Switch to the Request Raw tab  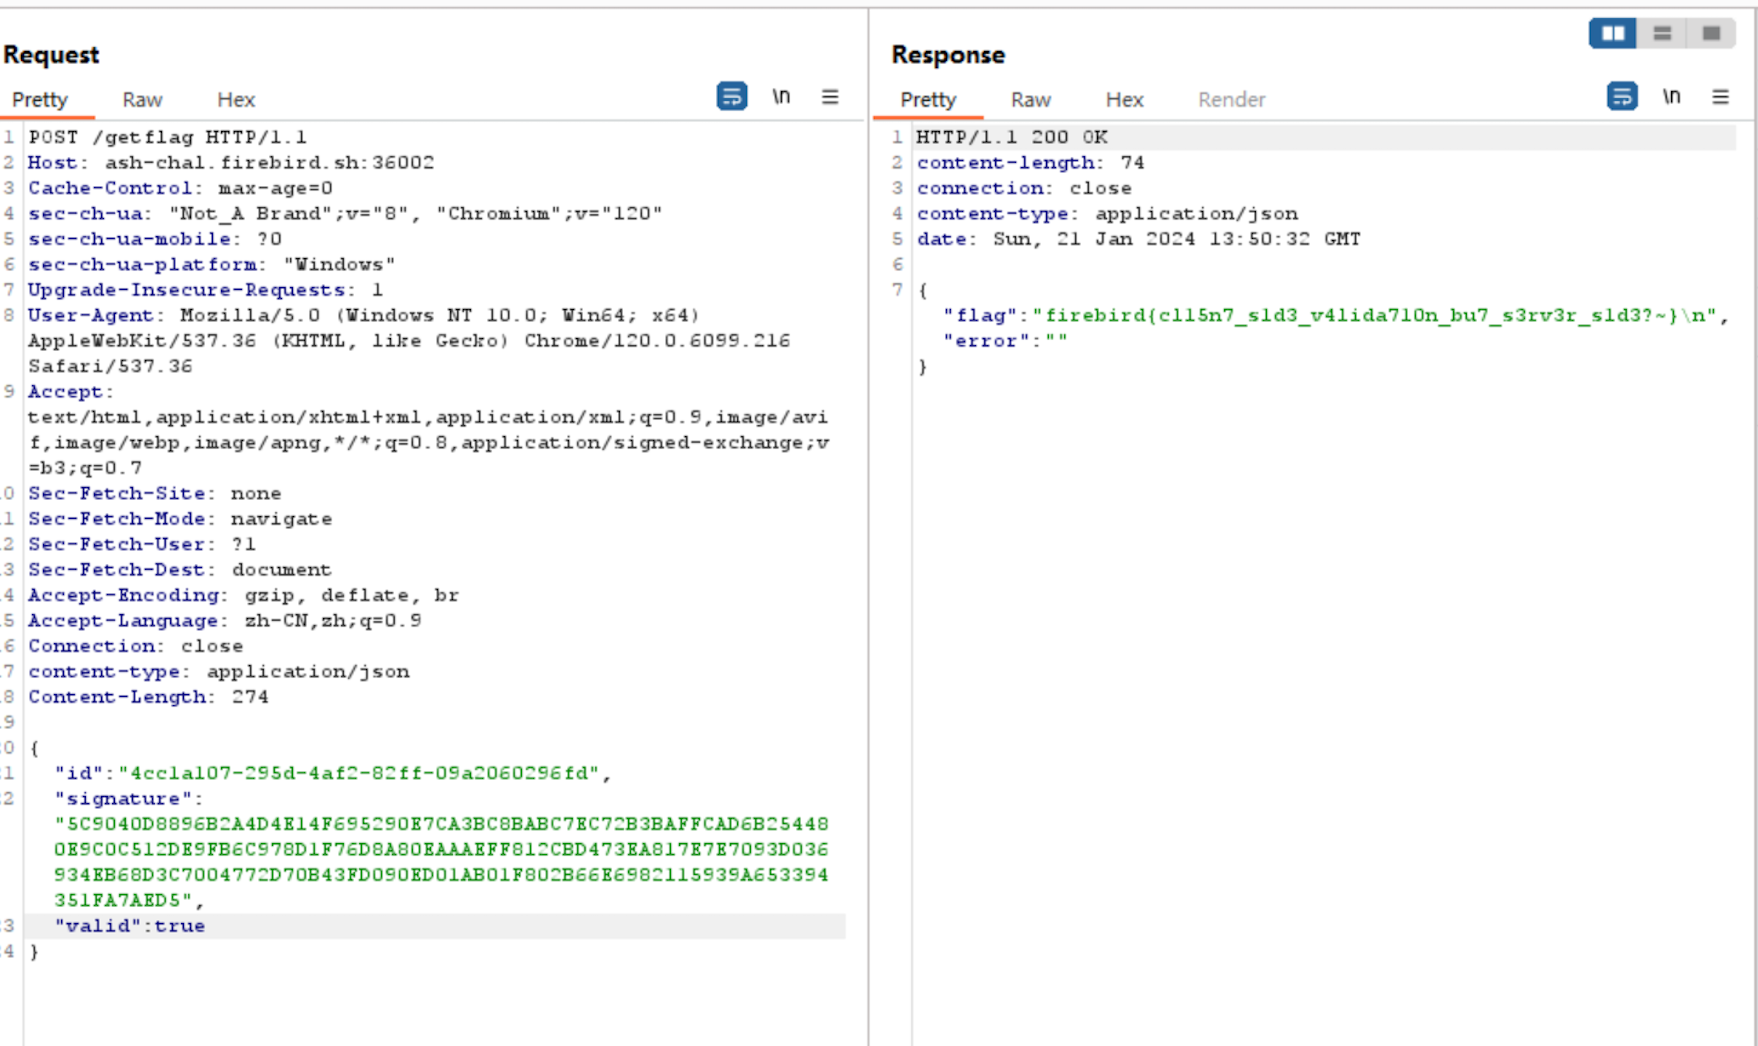tap(142, 100)
